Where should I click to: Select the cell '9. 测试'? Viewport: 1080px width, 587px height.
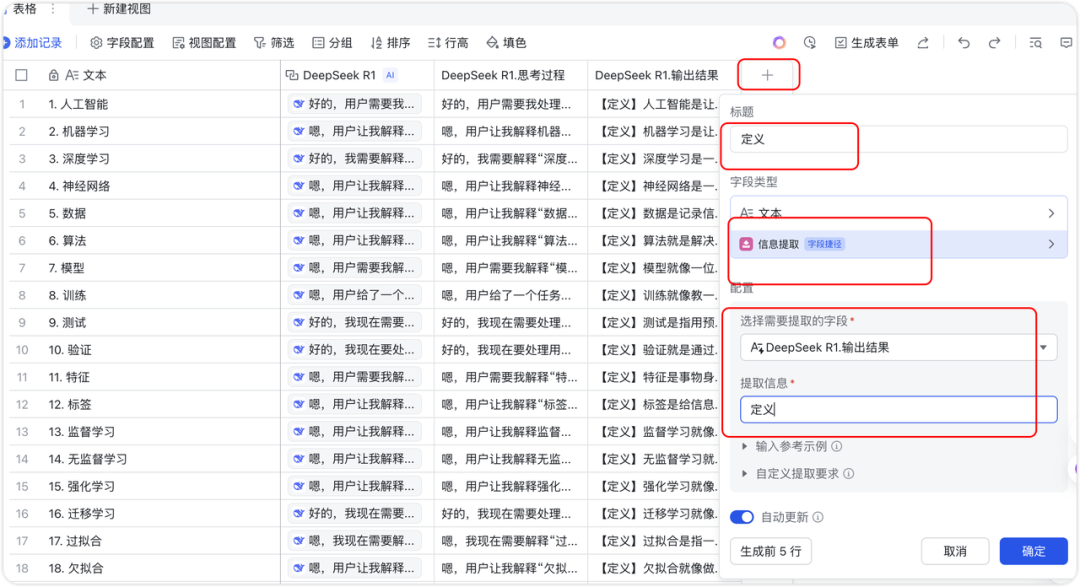[x=158, y=322]
